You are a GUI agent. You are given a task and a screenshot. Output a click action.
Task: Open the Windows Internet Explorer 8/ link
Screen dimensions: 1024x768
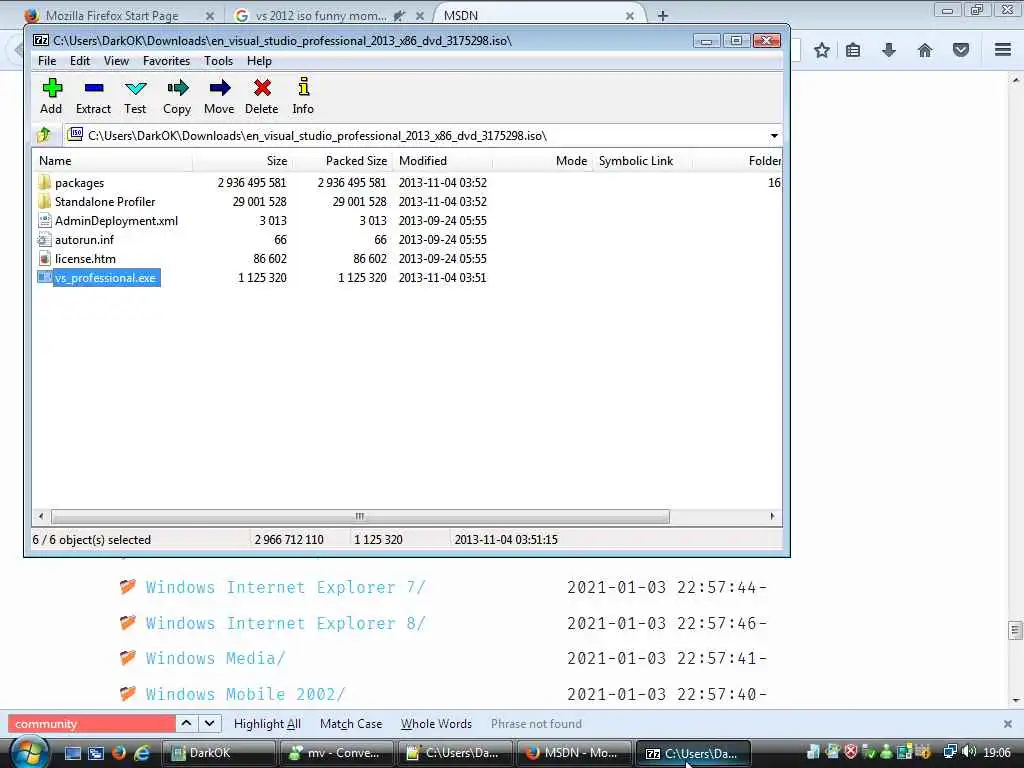click(286, 623)
